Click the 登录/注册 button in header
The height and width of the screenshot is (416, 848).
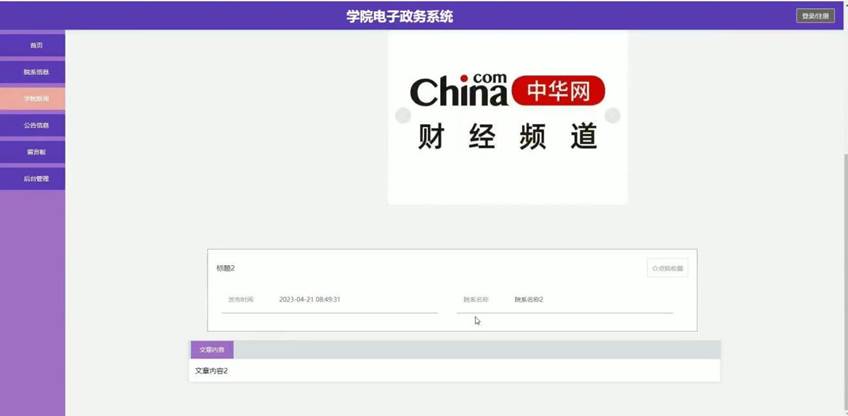point(815,16)
